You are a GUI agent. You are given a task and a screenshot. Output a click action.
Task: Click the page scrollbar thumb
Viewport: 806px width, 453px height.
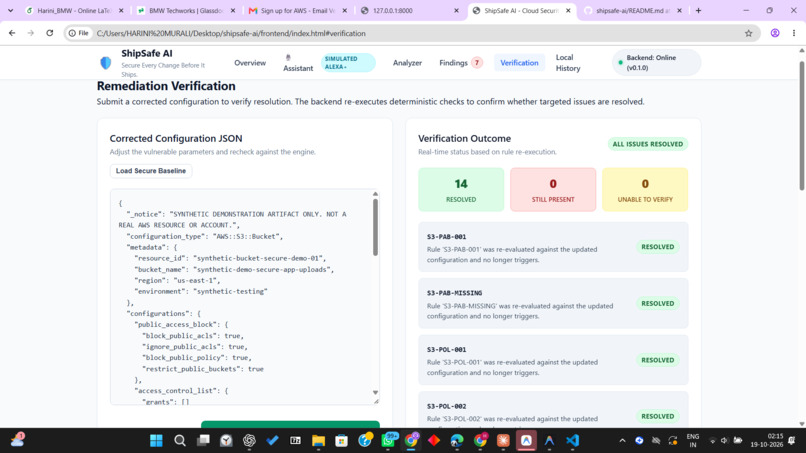[802, 126]
